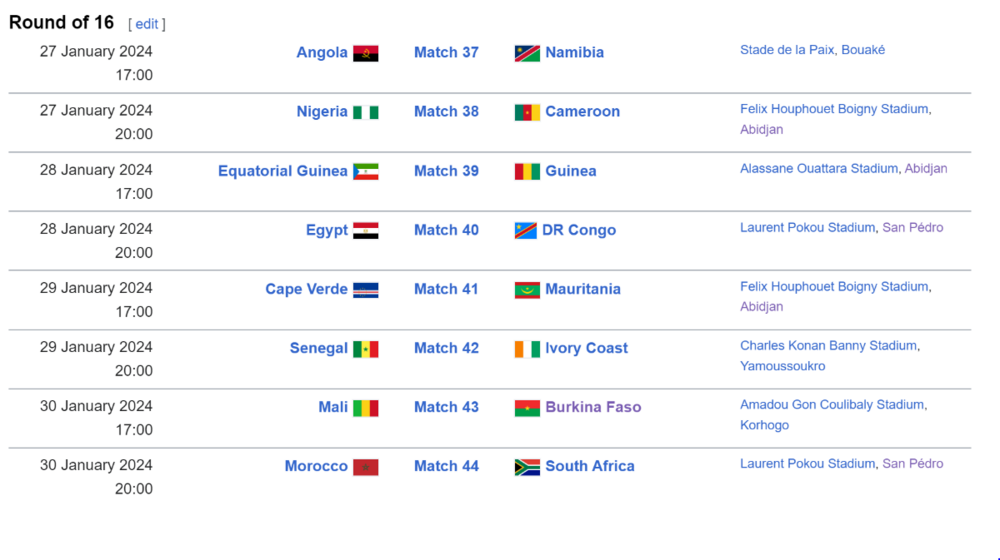Click the Equatorial Guinea flag icon

pyautogui.click(x=365, y=172)
